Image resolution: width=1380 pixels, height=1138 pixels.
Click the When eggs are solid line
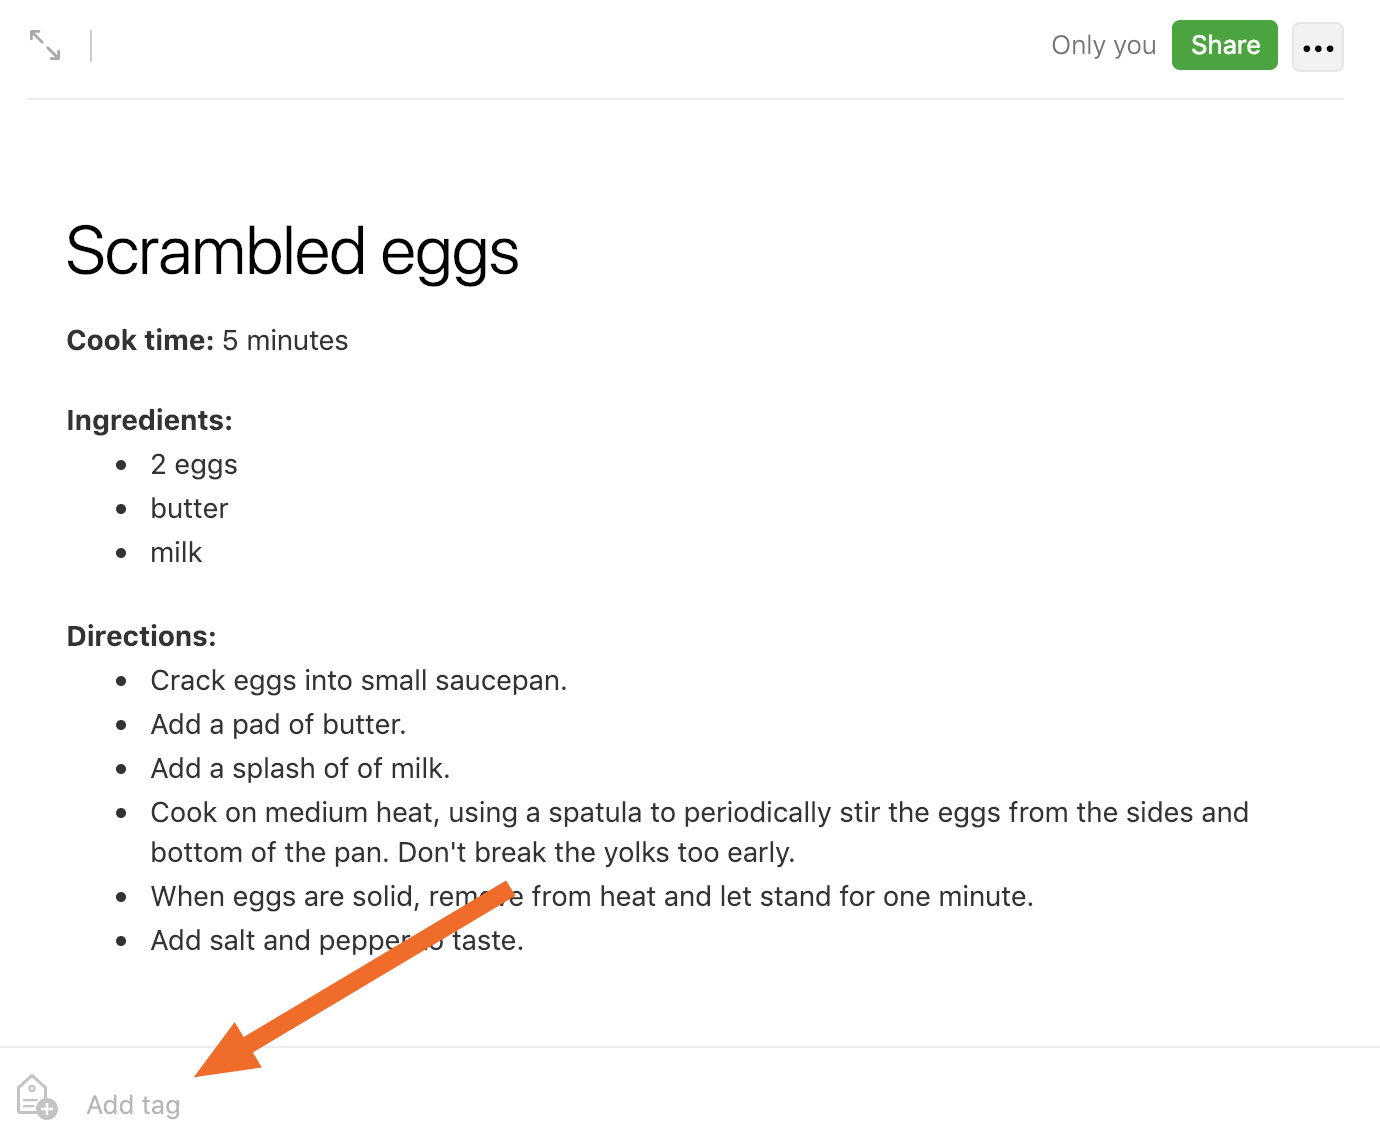point(592,896)
